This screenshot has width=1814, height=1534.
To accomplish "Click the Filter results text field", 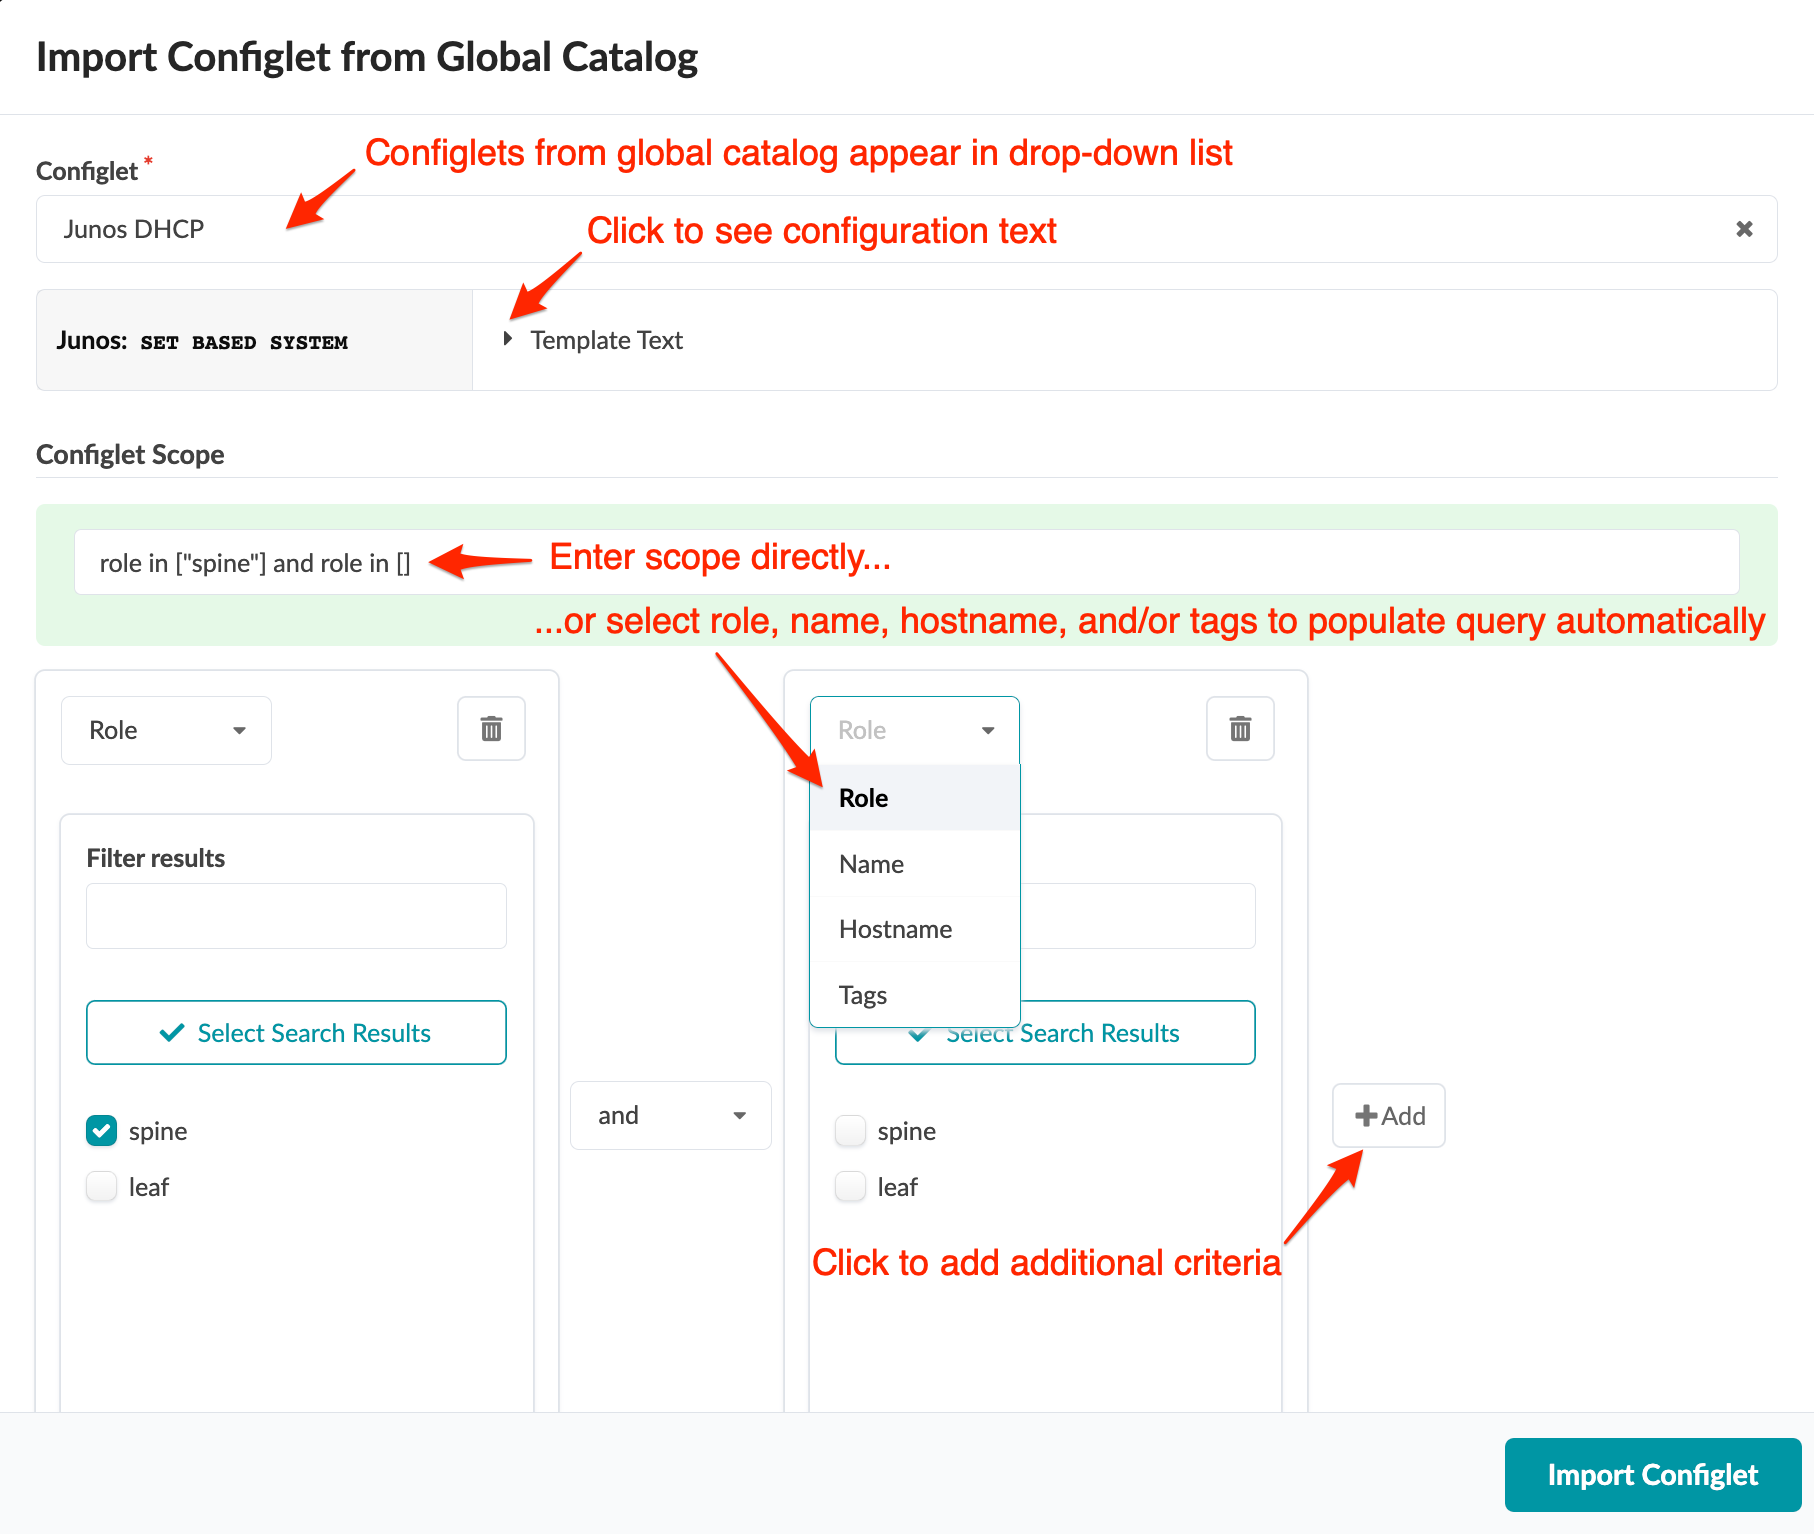I will point(296,916).
